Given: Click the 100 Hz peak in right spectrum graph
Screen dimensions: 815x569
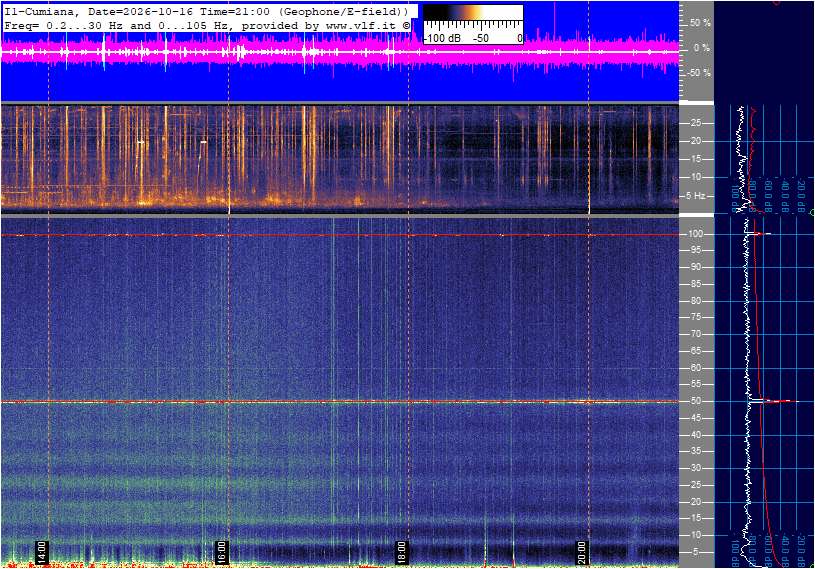Looking at the screenshot, I should tap(758, 234).
